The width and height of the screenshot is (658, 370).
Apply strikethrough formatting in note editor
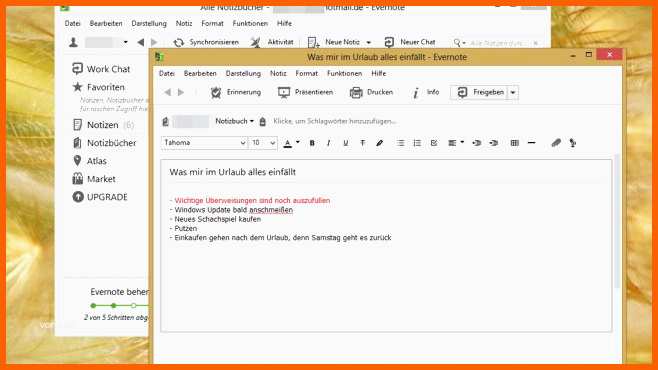(363, 143)
